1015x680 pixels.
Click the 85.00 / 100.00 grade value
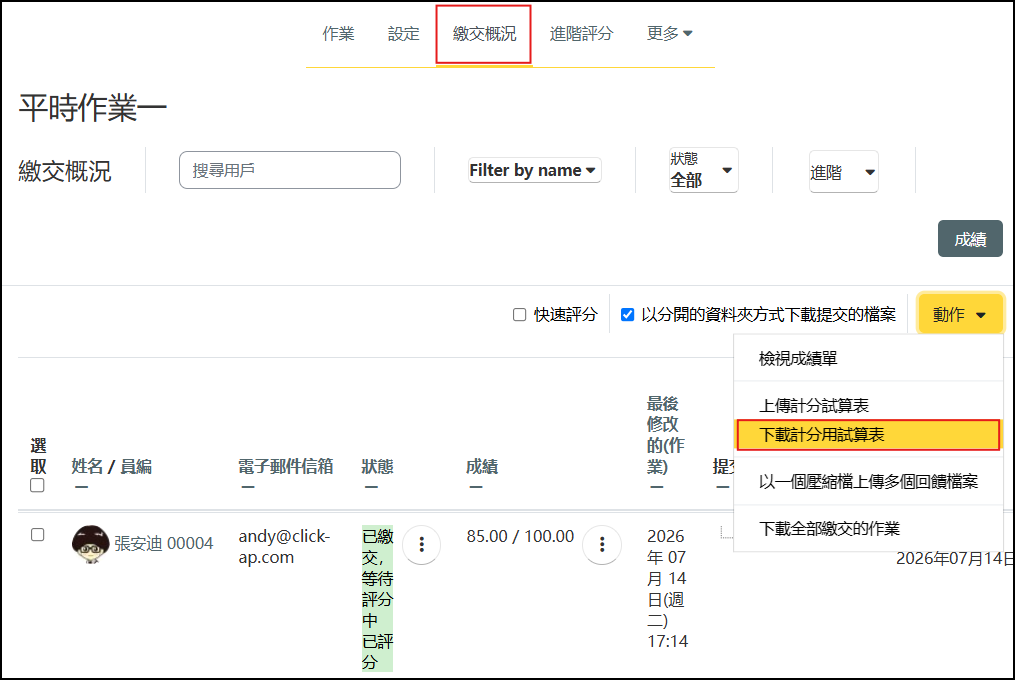[520, 536]
